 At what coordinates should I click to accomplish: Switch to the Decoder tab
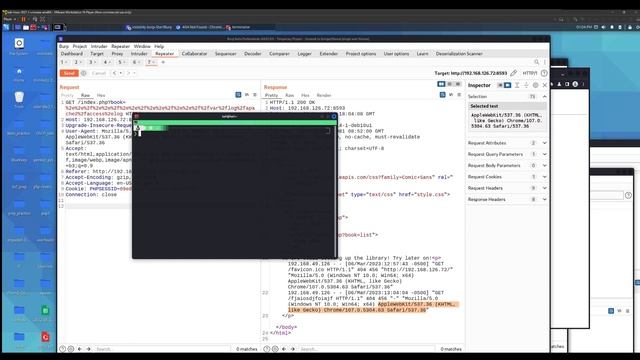tap(253, 54)
